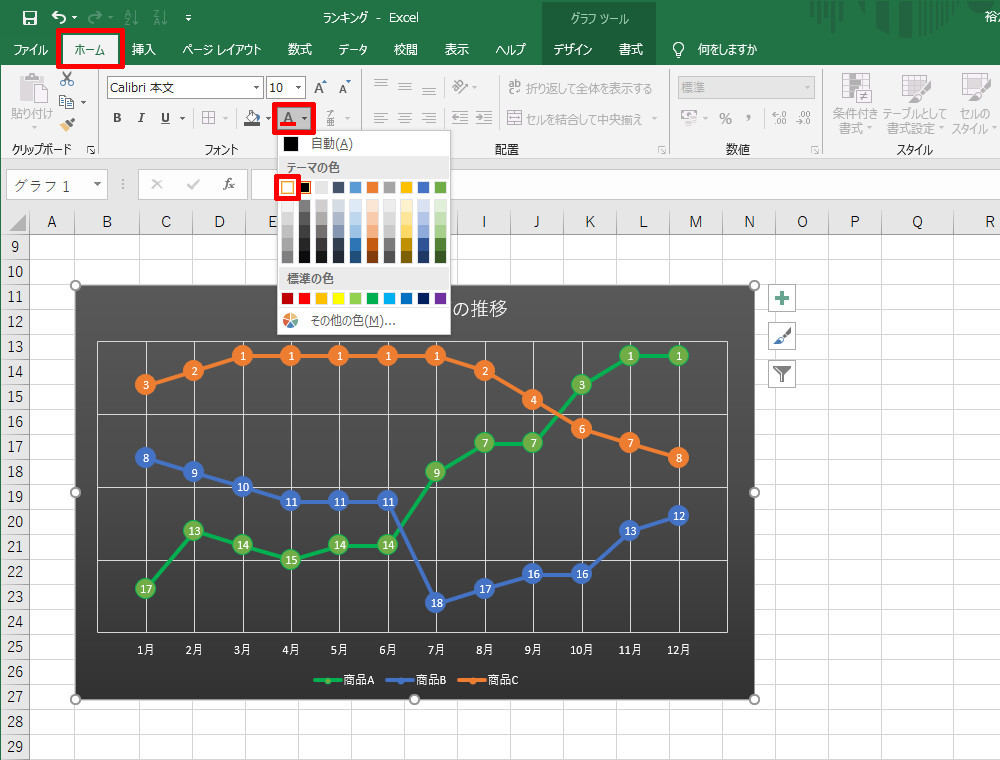1000x760 pixels.
Task: Align text to the left
Action: coord(381,118)
